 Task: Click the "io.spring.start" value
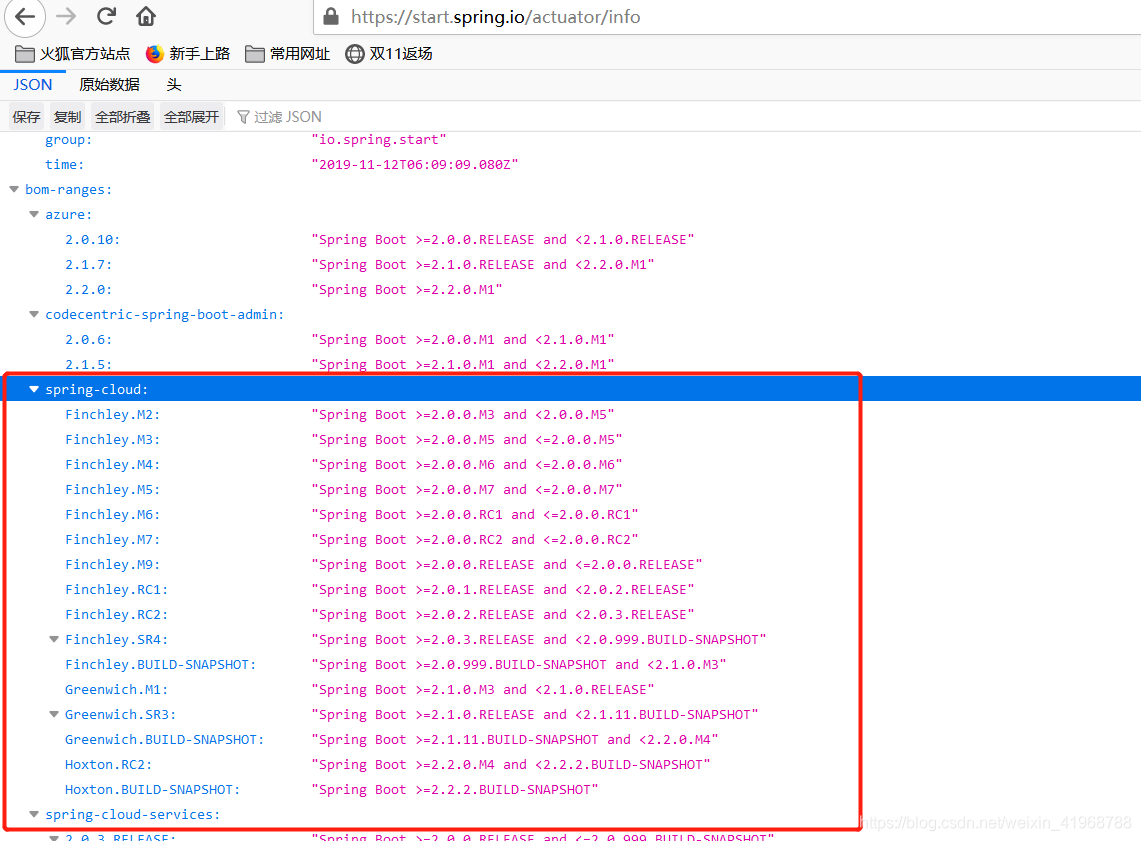tap(378, 140)
